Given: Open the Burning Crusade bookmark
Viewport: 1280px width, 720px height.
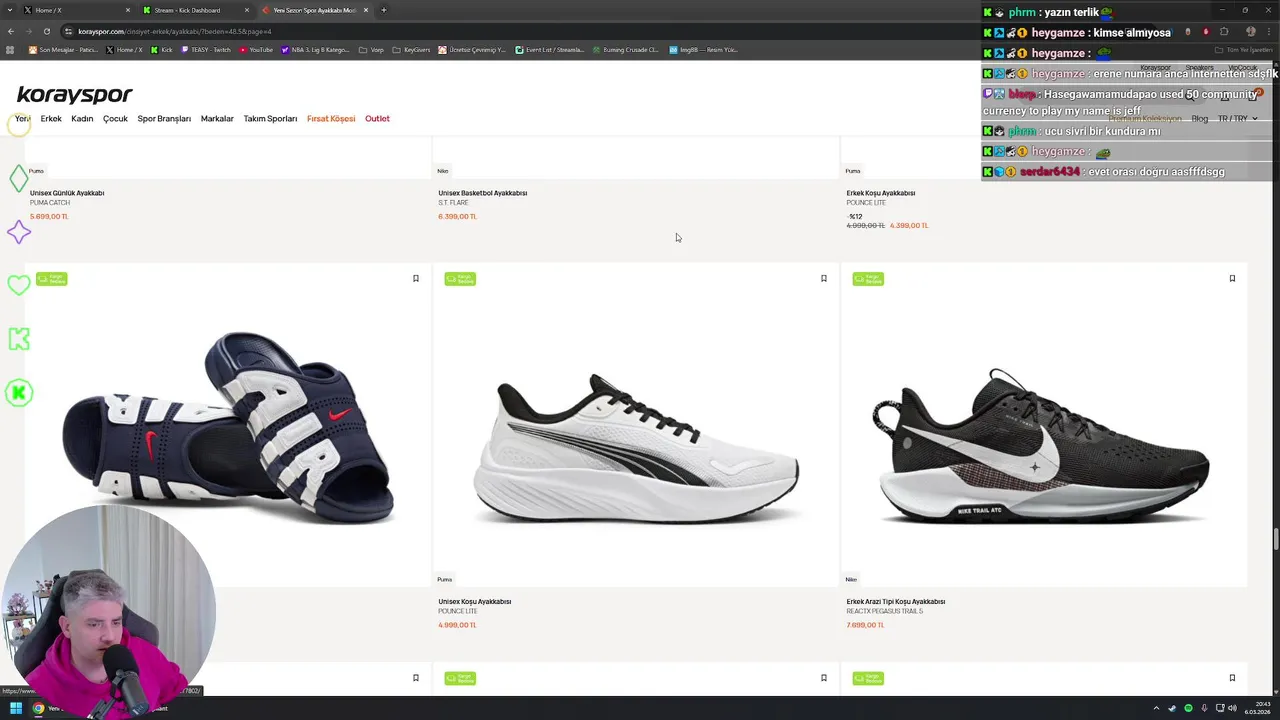Looking at the screenshot, I should click(626, 50).
